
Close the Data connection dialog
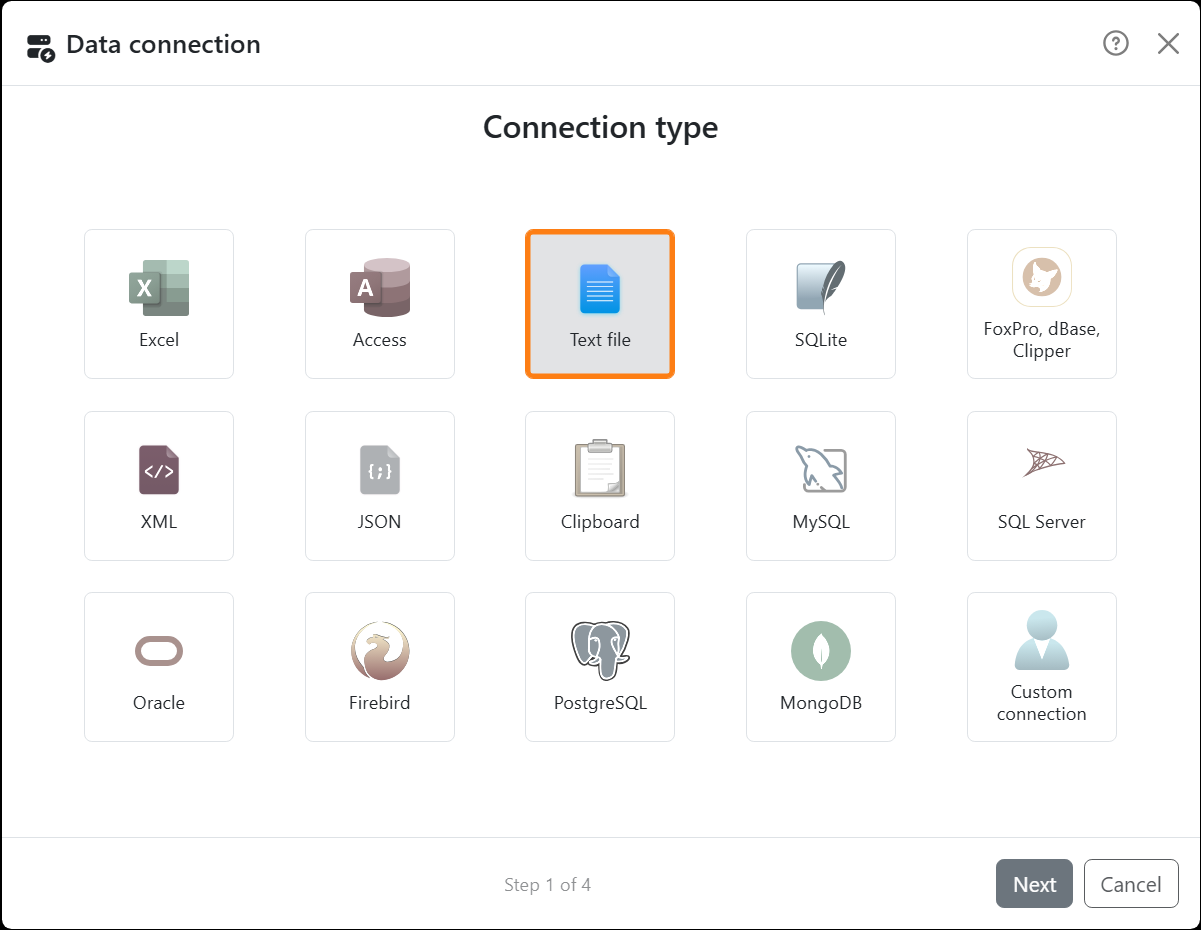1168,43
